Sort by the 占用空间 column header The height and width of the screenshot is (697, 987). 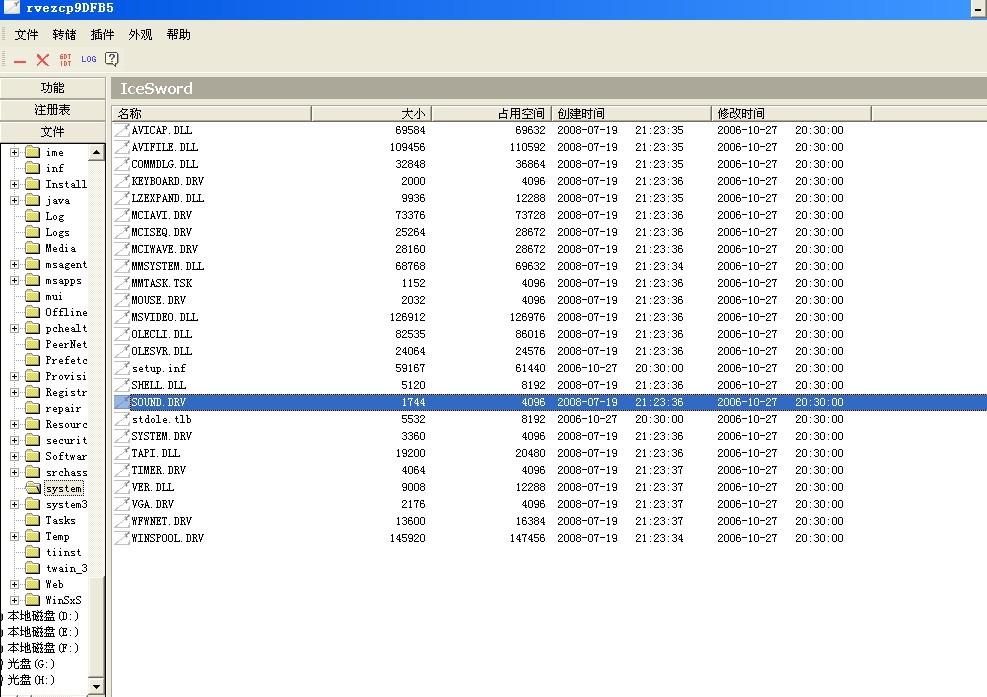(x=492, y=113)
